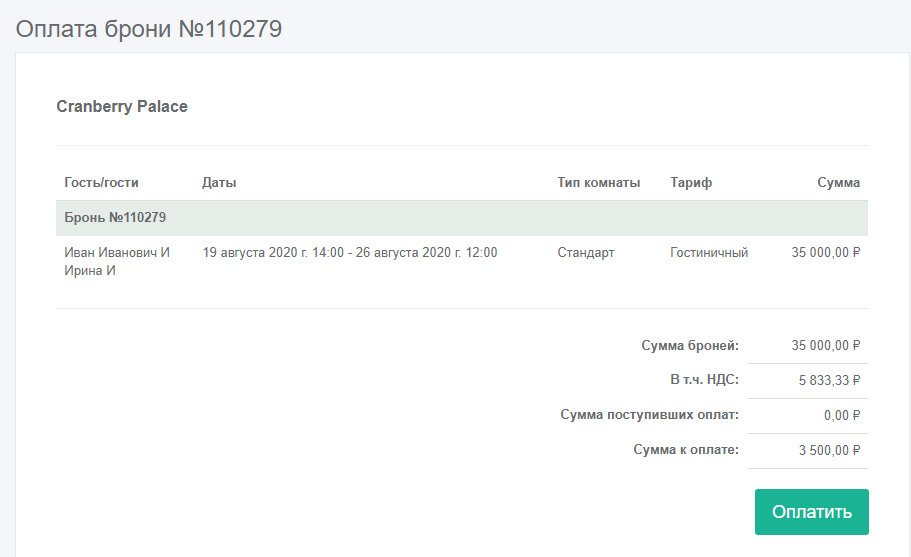
Task: Click the green Оплатить button
Action: [x=811, y=512]
